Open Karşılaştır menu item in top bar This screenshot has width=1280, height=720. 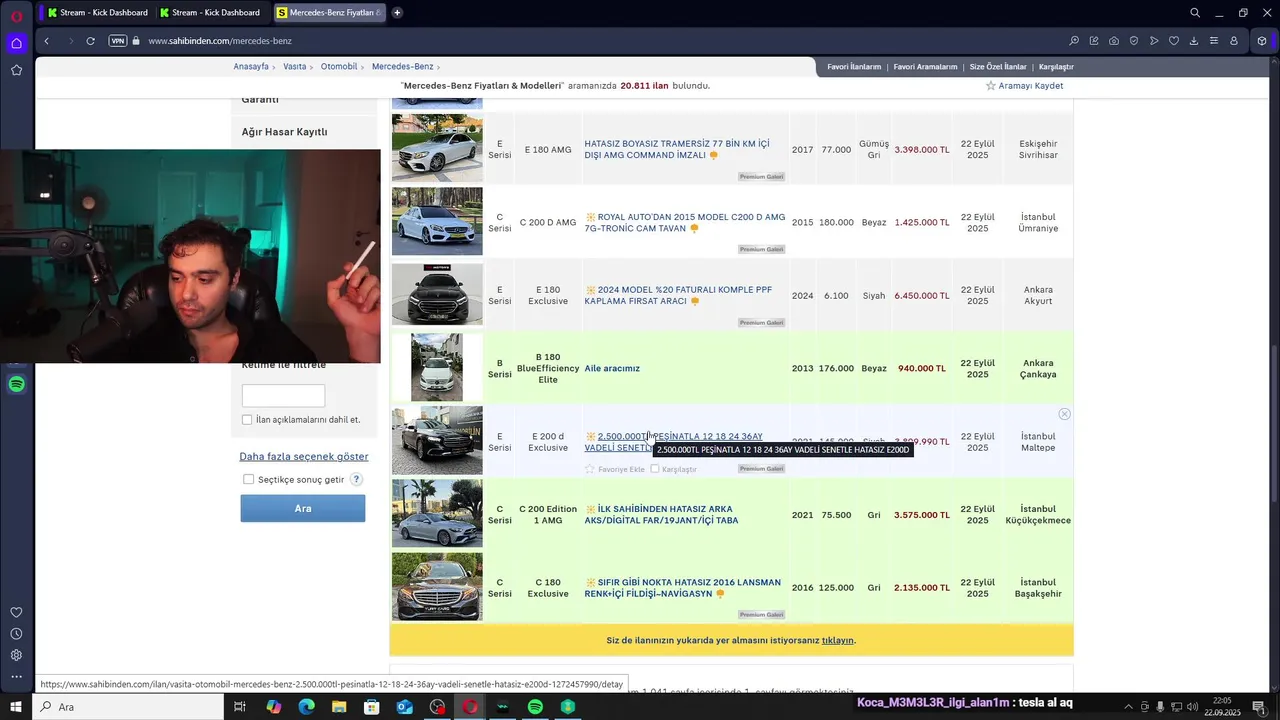[1056, 67]
